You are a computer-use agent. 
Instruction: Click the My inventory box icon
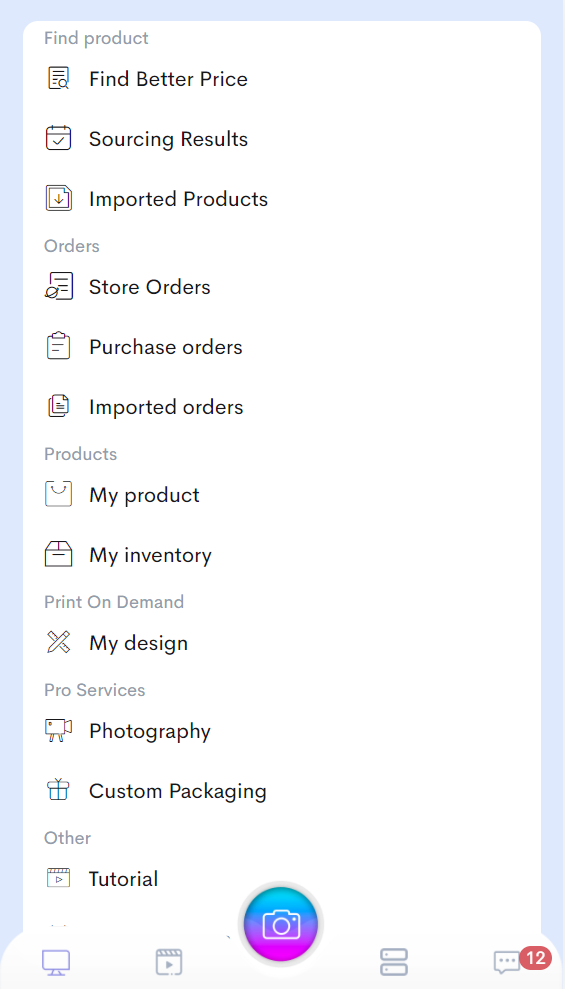click(x=59, y=554)
